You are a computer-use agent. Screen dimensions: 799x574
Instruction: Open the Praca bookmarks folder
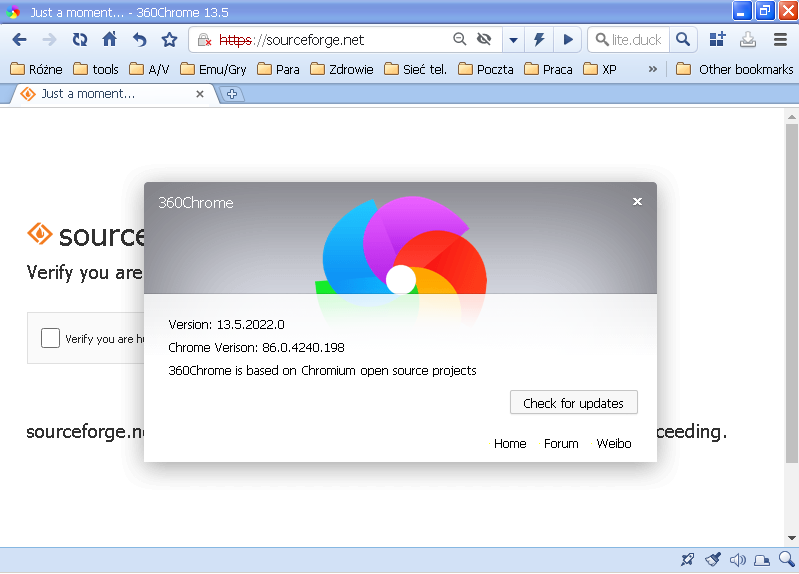click(x=548, y=69)
